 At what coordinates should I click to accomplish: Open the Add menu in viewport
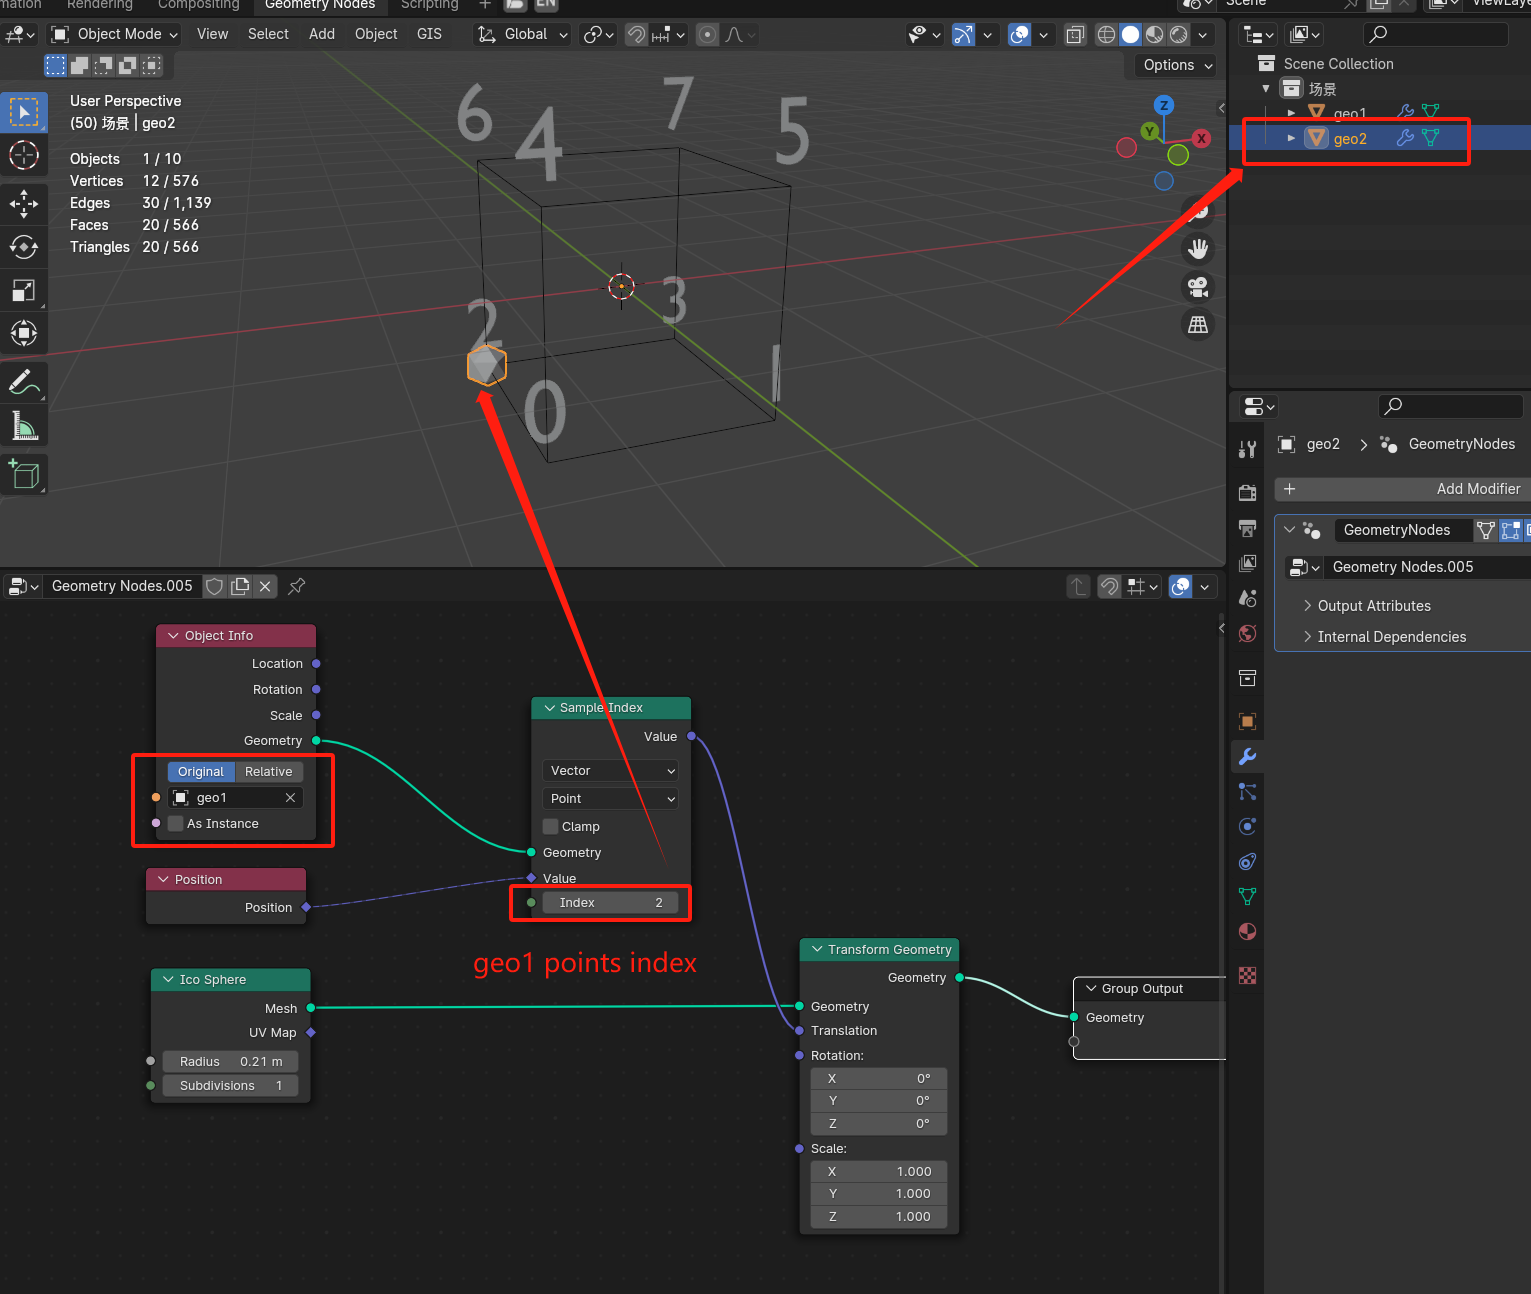[x=322, y=34]
